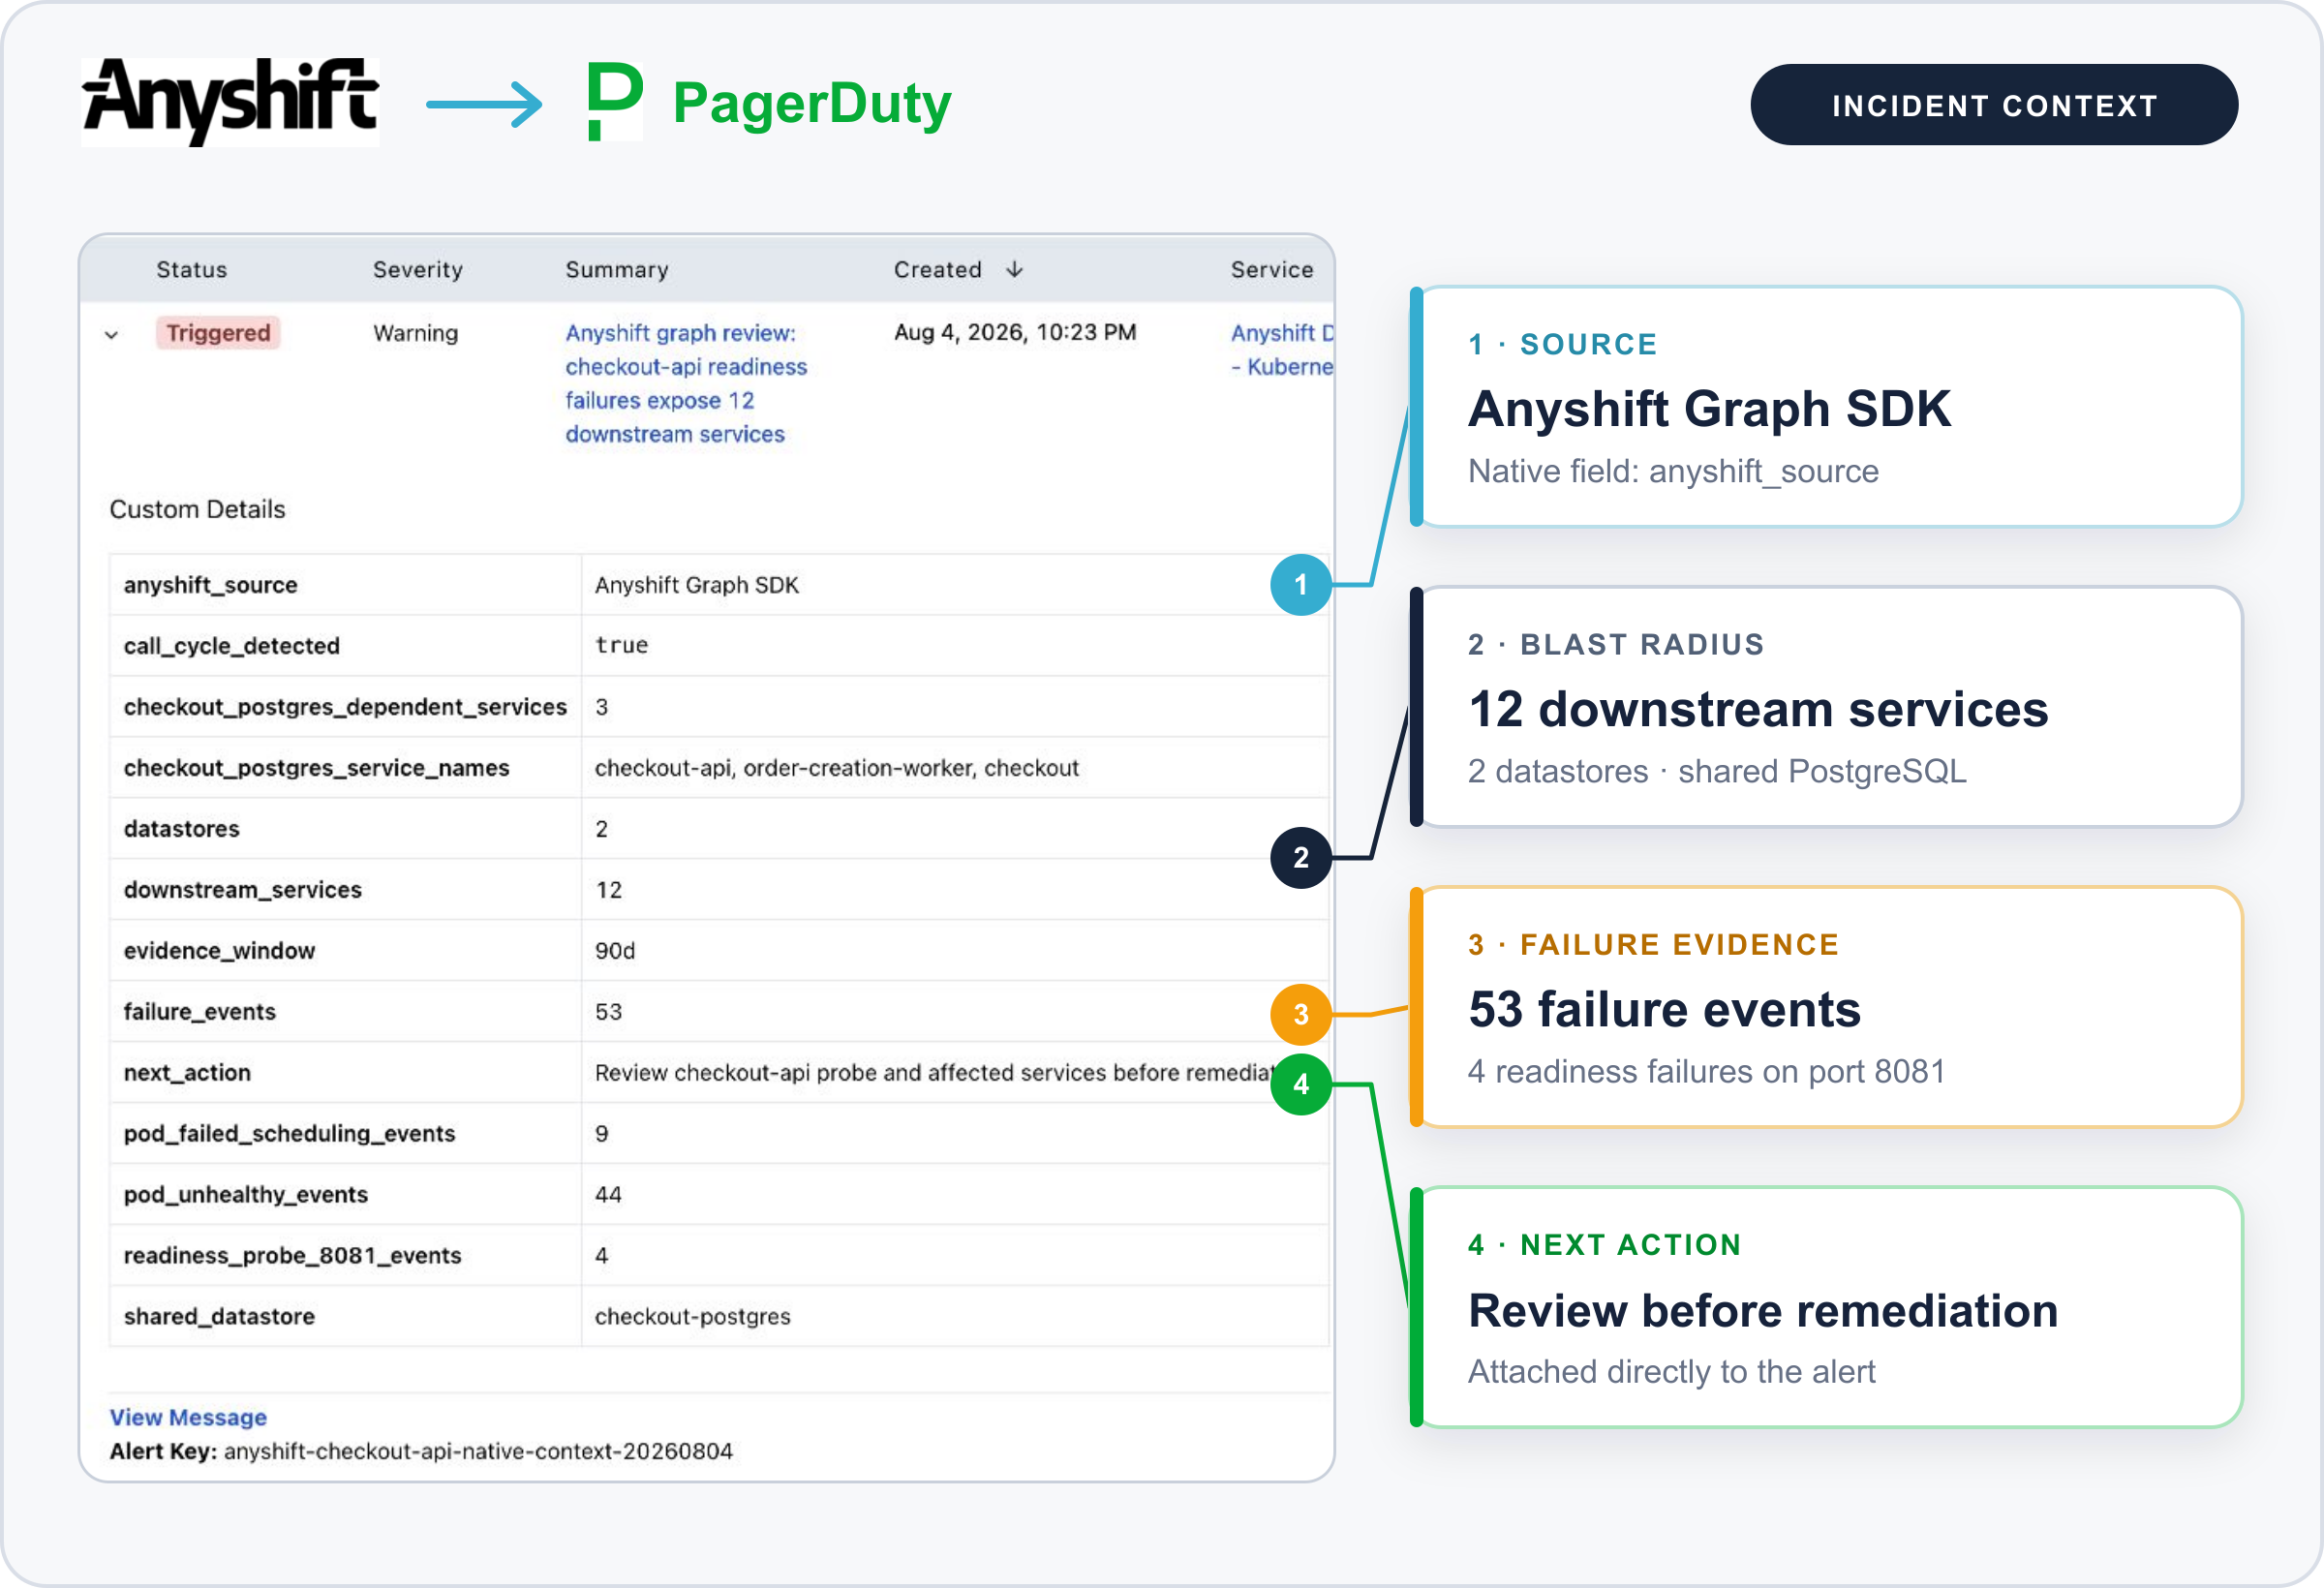Click the 'Aug 4, 2026, 10:23 PM' timestamp
Viewport: 2324px width, 1588px height.
(x=1015, y=332)
